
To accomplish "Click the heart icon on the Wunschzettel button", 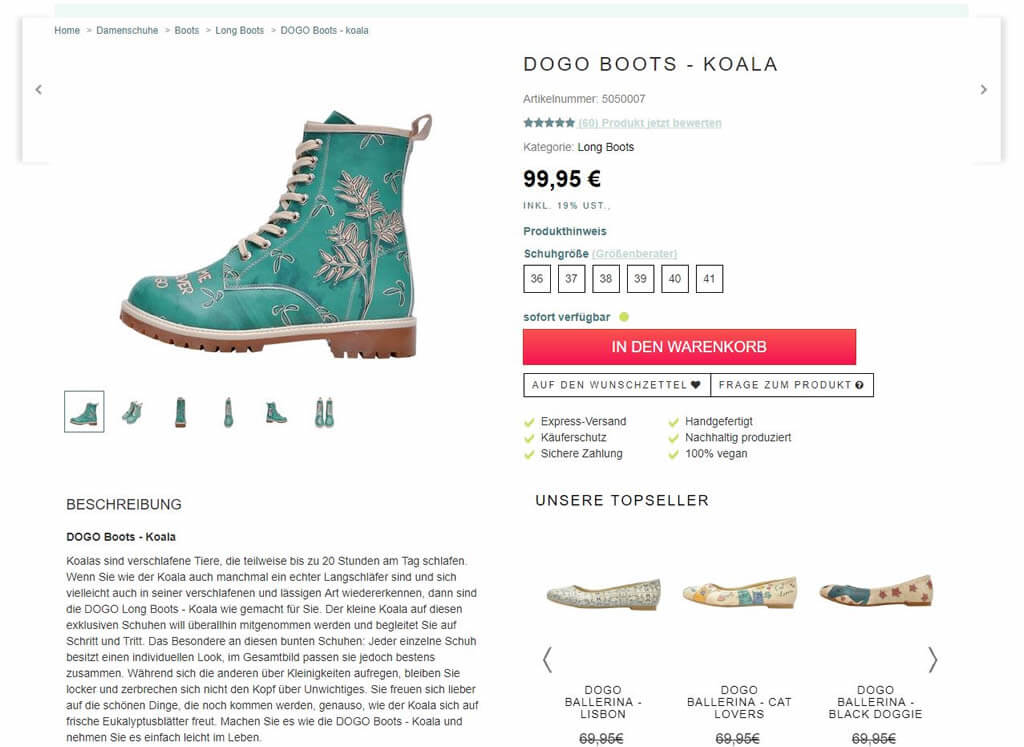I will point(697,384).
